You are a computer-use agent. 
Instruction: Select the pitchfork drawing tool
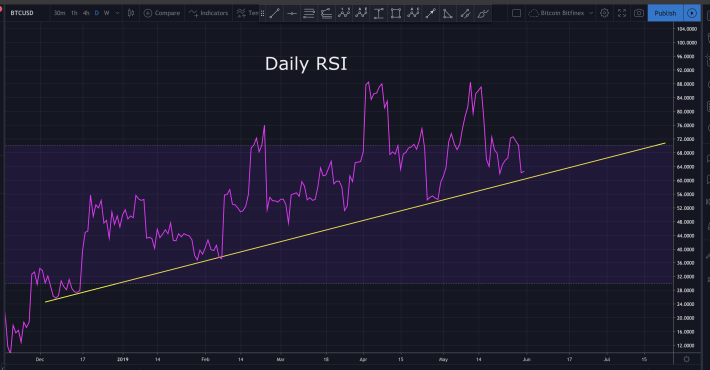click(326, 14)
